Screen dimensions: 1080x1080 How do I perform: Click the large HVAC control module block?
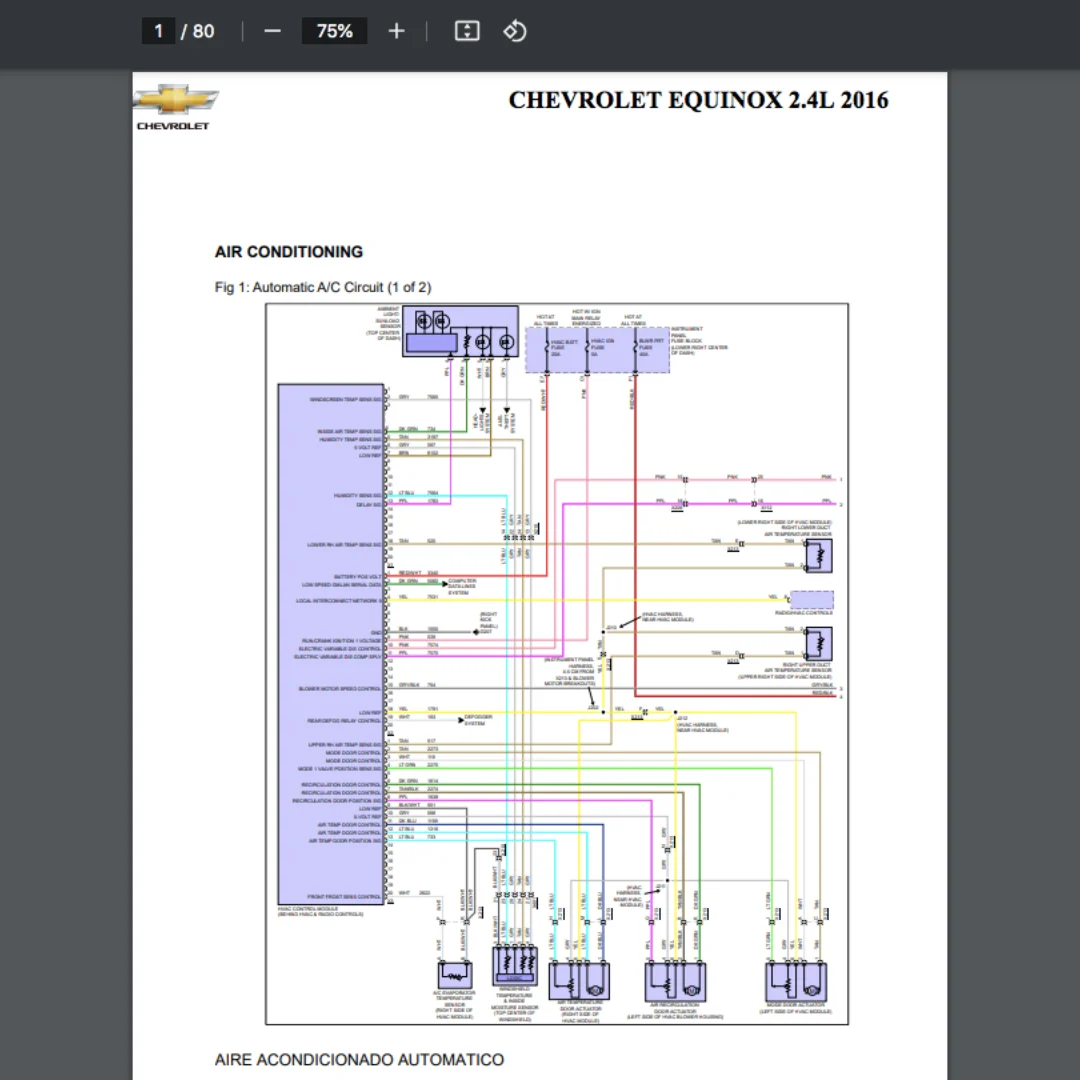[x=331, y=644]
